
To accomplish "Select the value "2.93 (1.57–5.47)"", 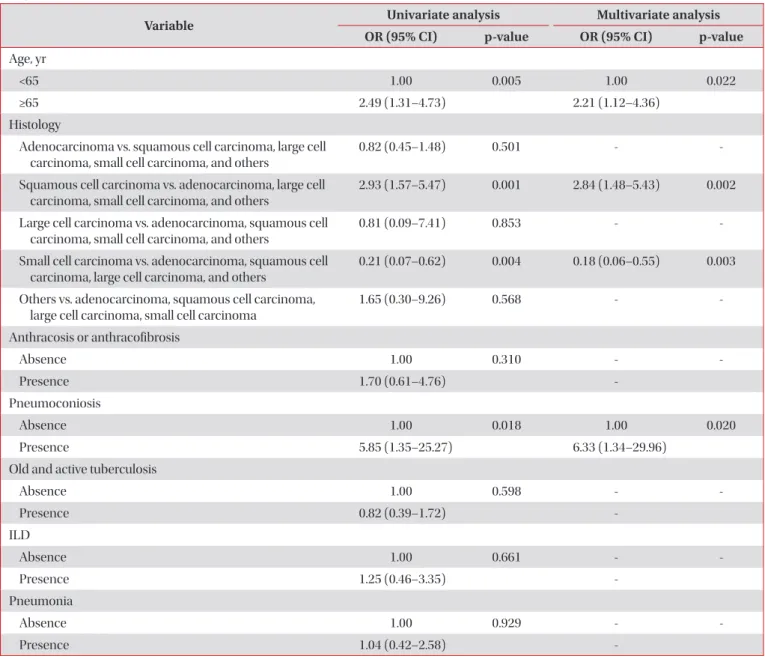I will point(402,185).
